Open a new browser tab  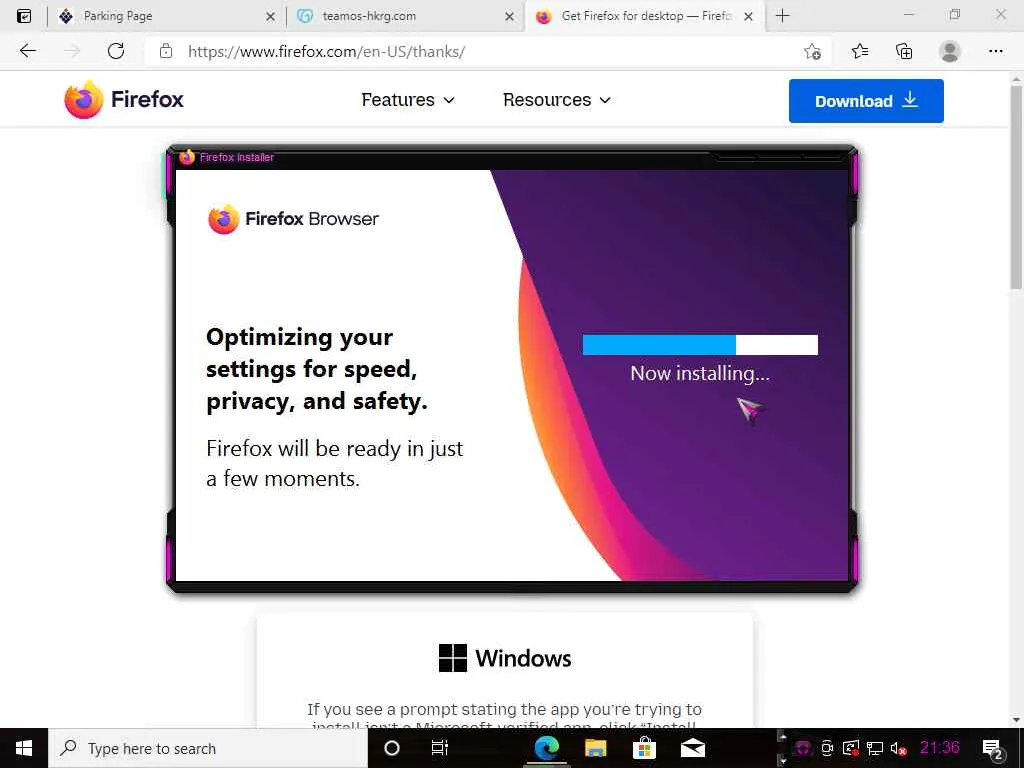pyautogui.click(x=782, y=16)
